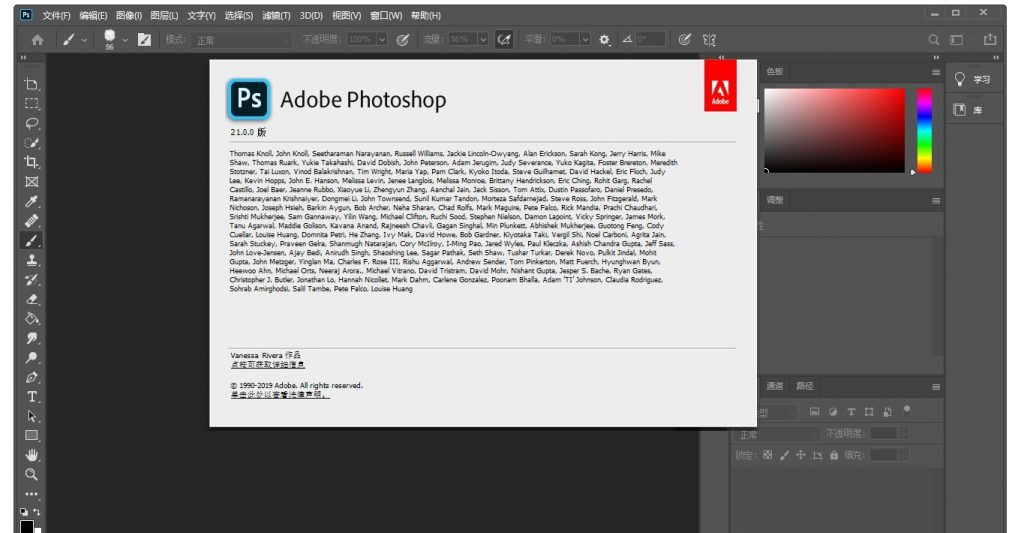1024x533 pixels.
Task: Toggle lock position in Layers panel
Action: click(x=801, y=455)
